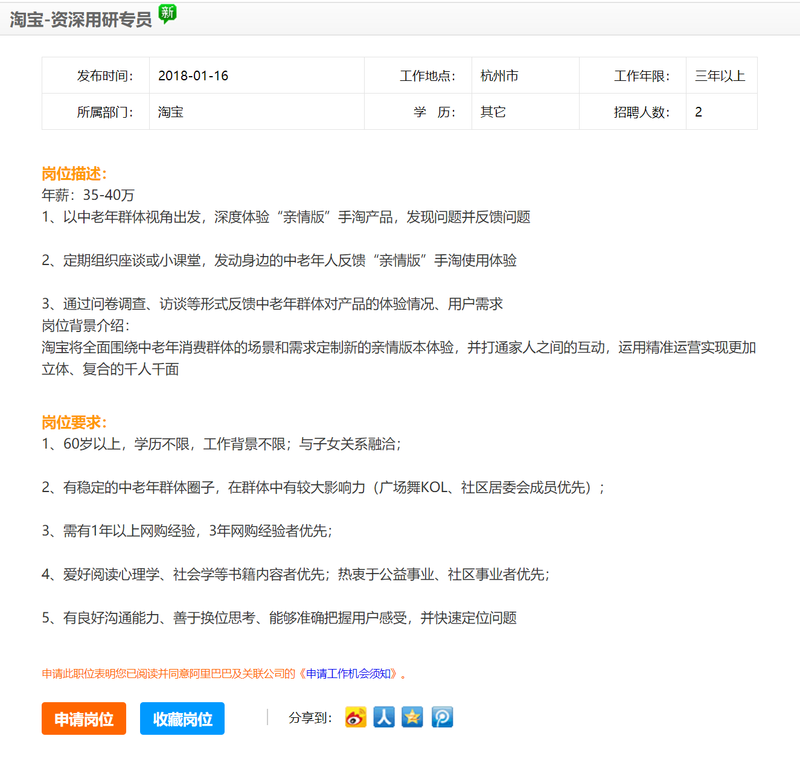This screenshot has width=800, height=768.
Task: Click requirement 1 about 60岁以上
Action: (x=221, y=443)
